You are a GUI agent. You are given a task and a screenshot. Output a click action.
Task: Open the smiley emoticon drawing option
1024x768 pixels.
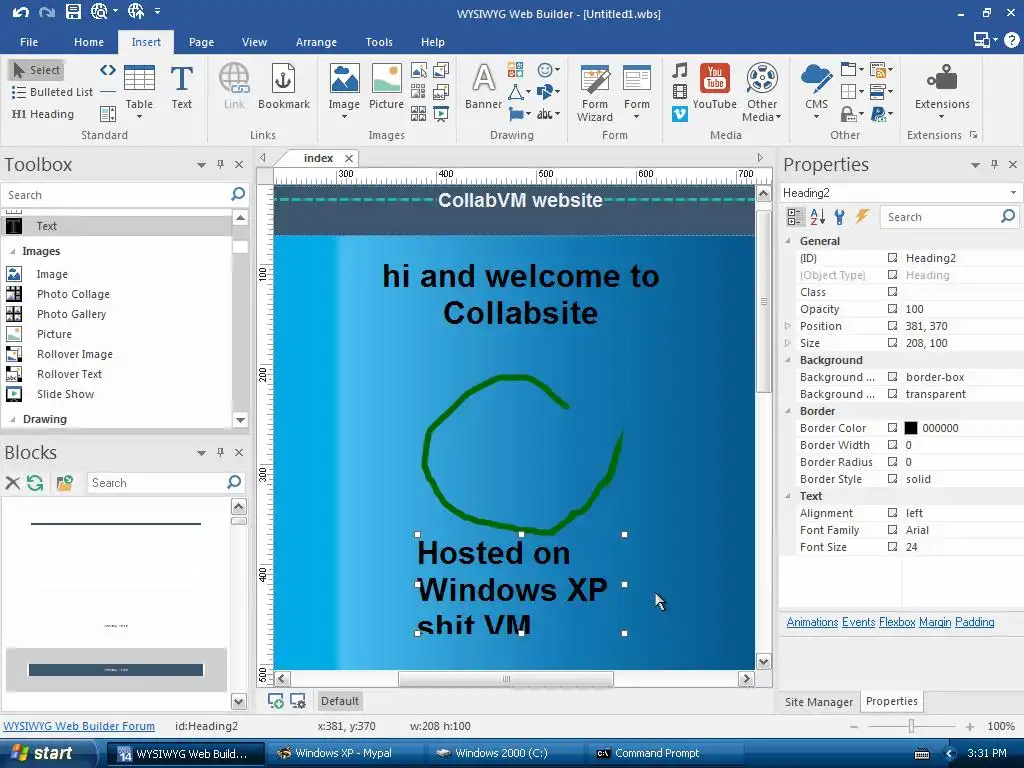[548, 70]
